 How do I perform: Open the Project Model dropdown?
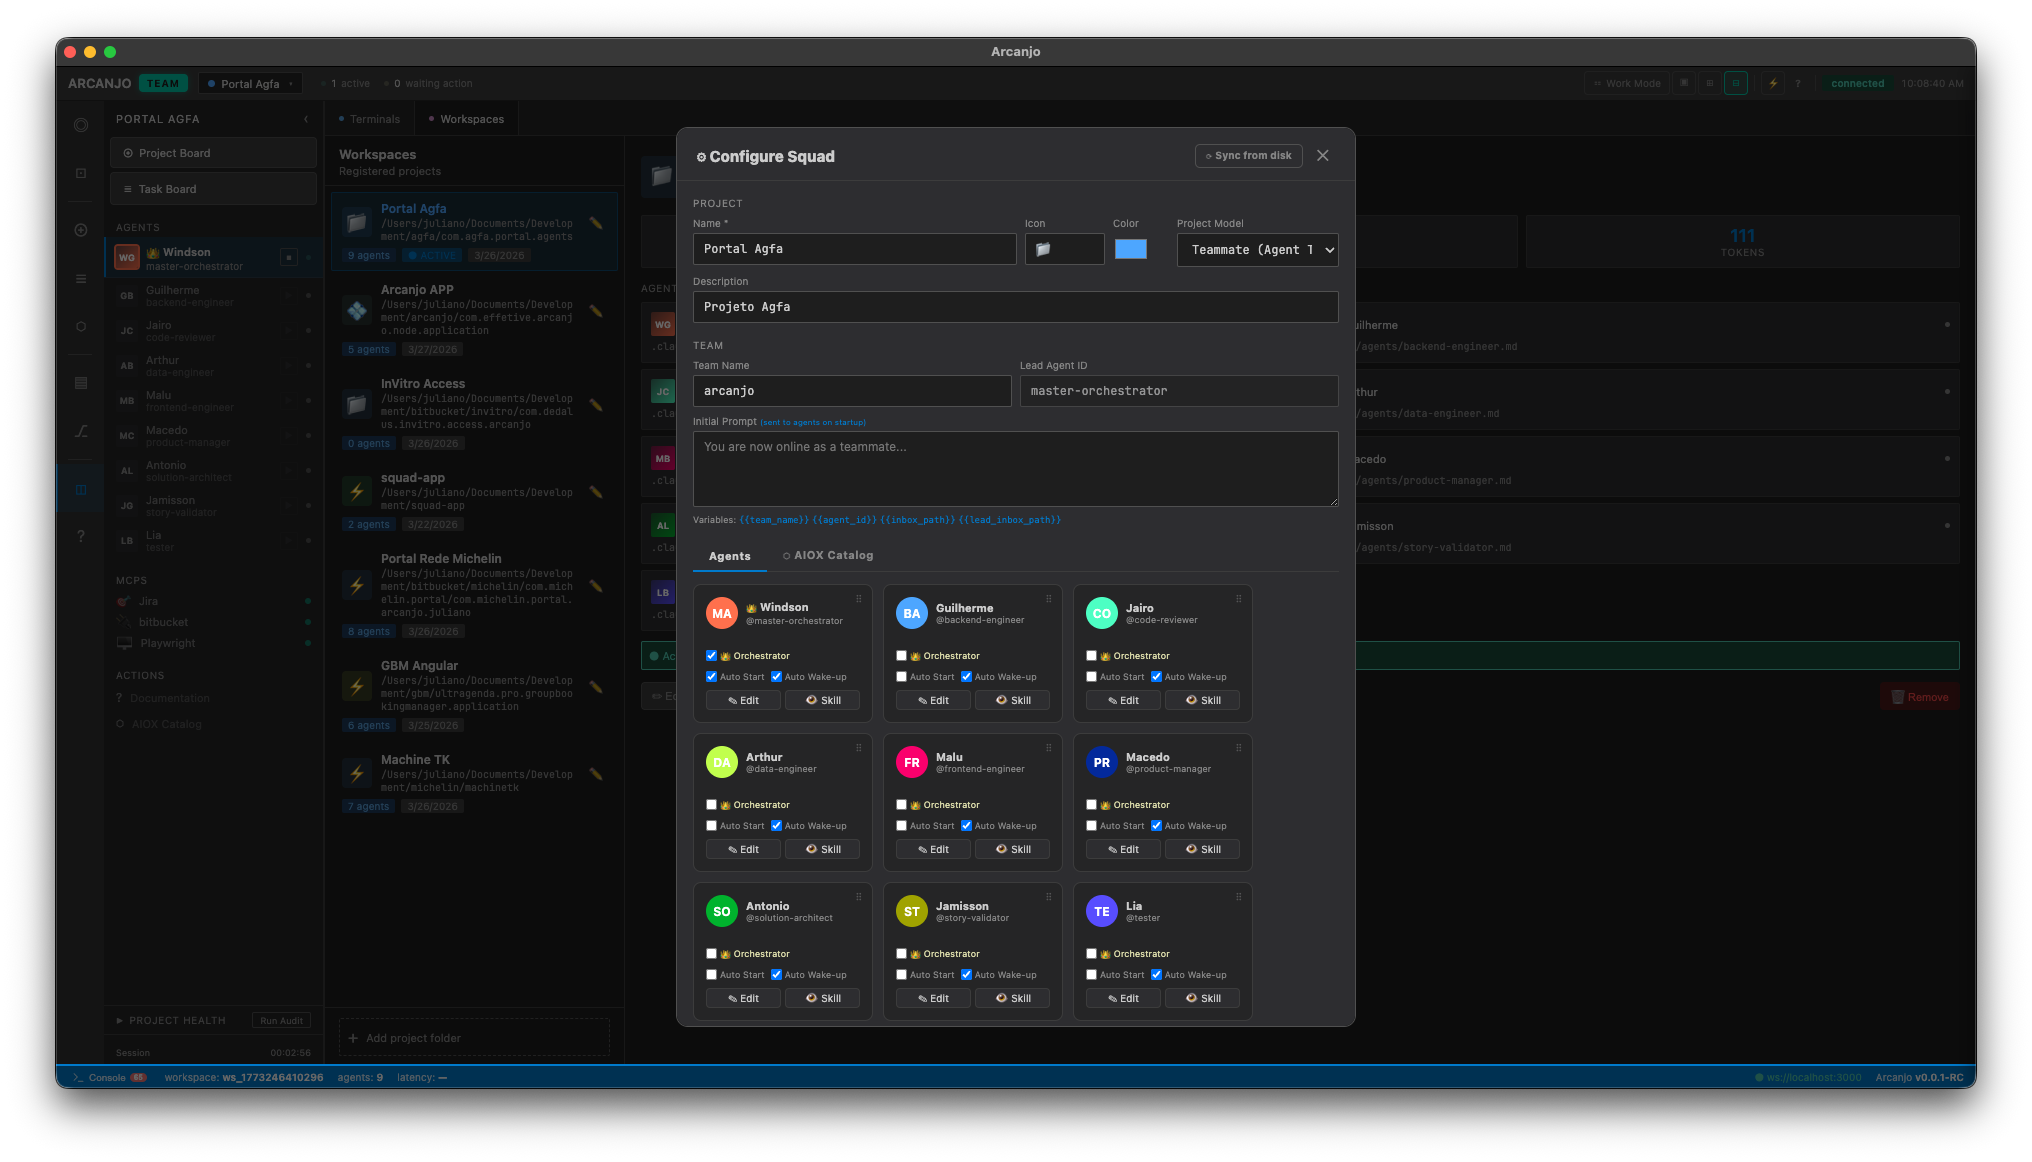point(1257,250)
